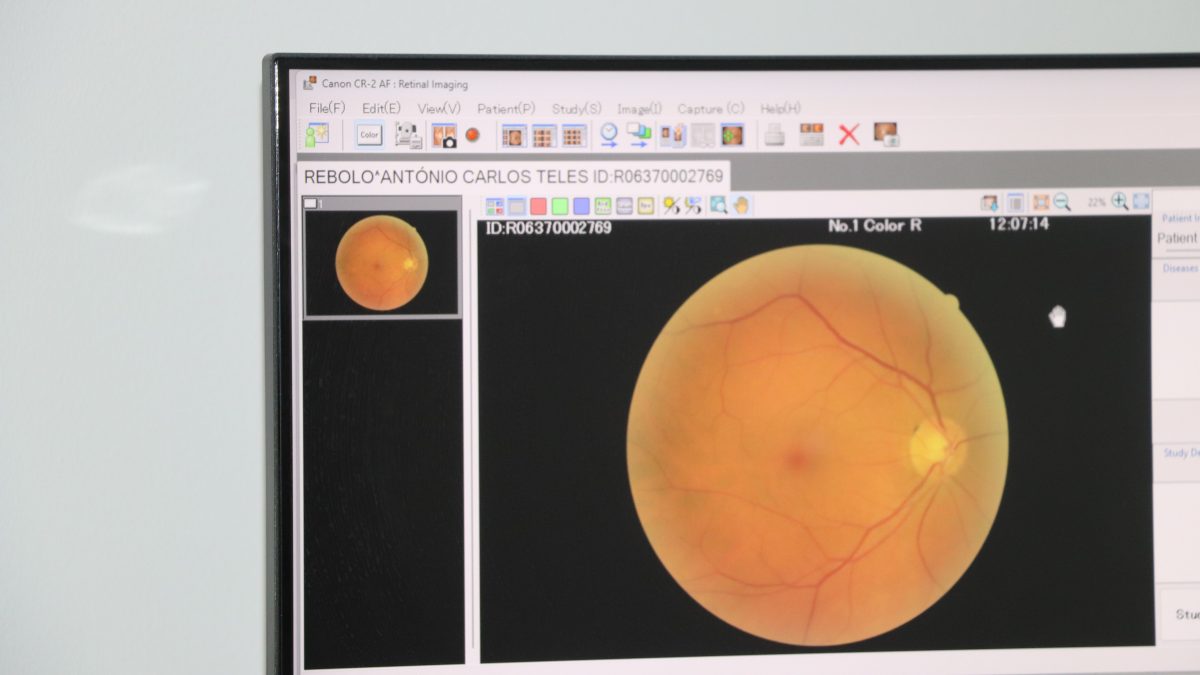
Task: Toggle the Color mode button
Action: coord(369,135)
